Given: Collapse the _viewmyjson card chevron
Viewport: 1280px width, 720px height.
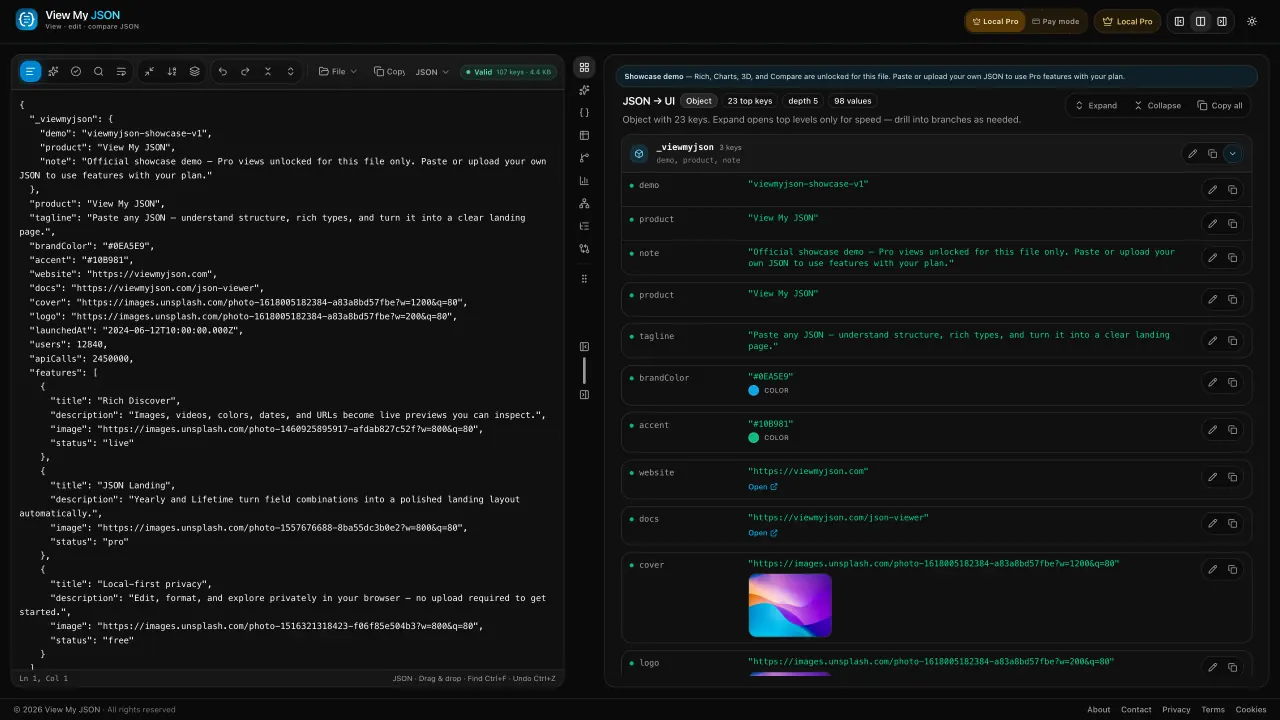Looking at the screenshot, I should (x=1233, y=154).
